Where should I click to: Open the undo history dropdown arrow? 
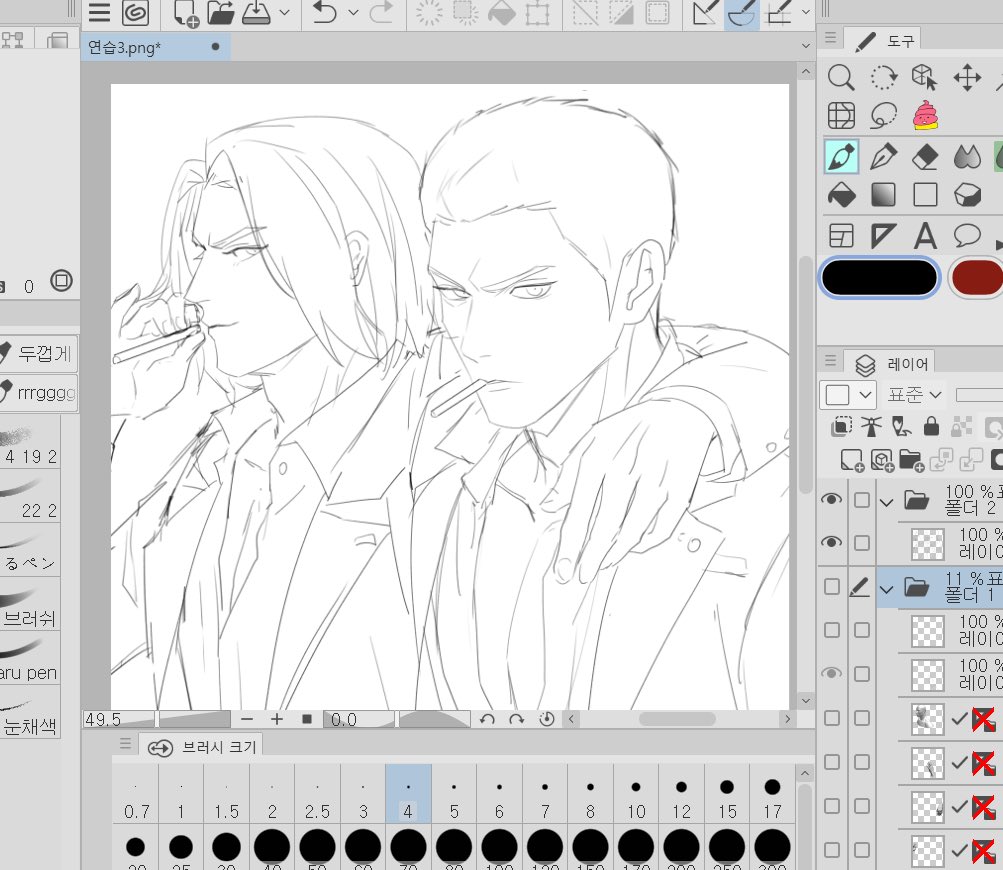[353, 12]
